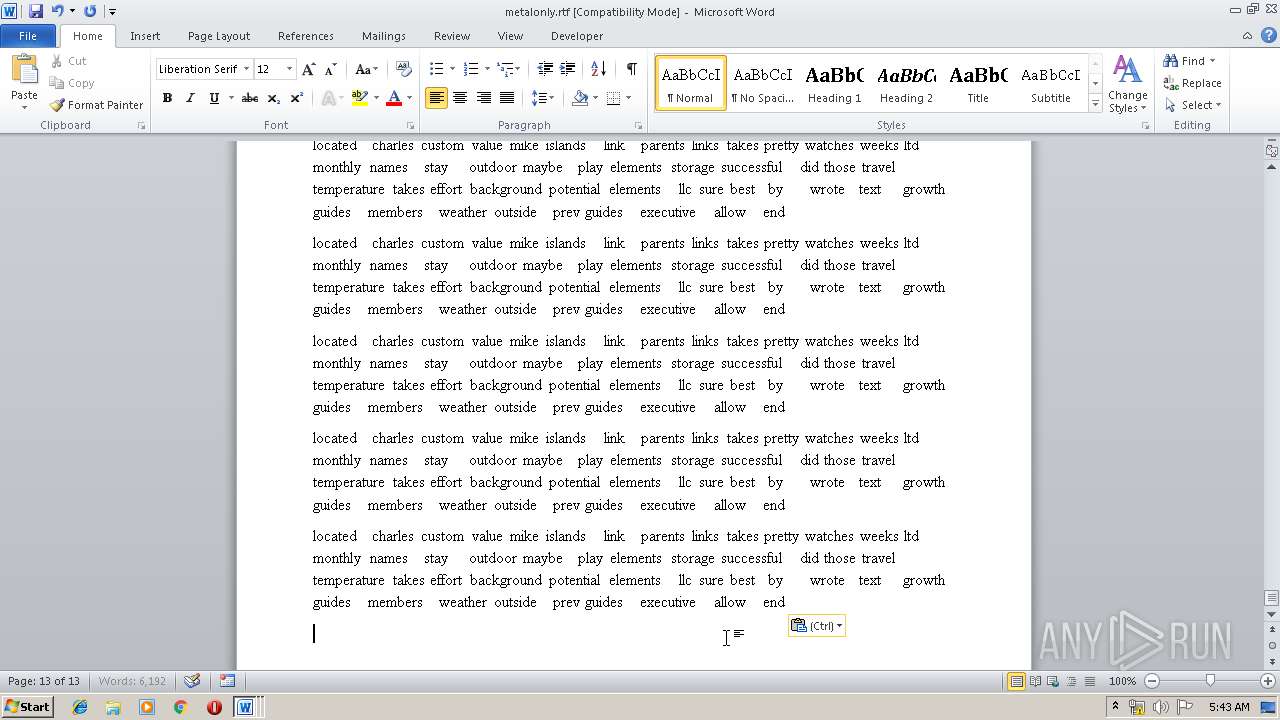Switch to the Mailings tab

click(384, 36)
